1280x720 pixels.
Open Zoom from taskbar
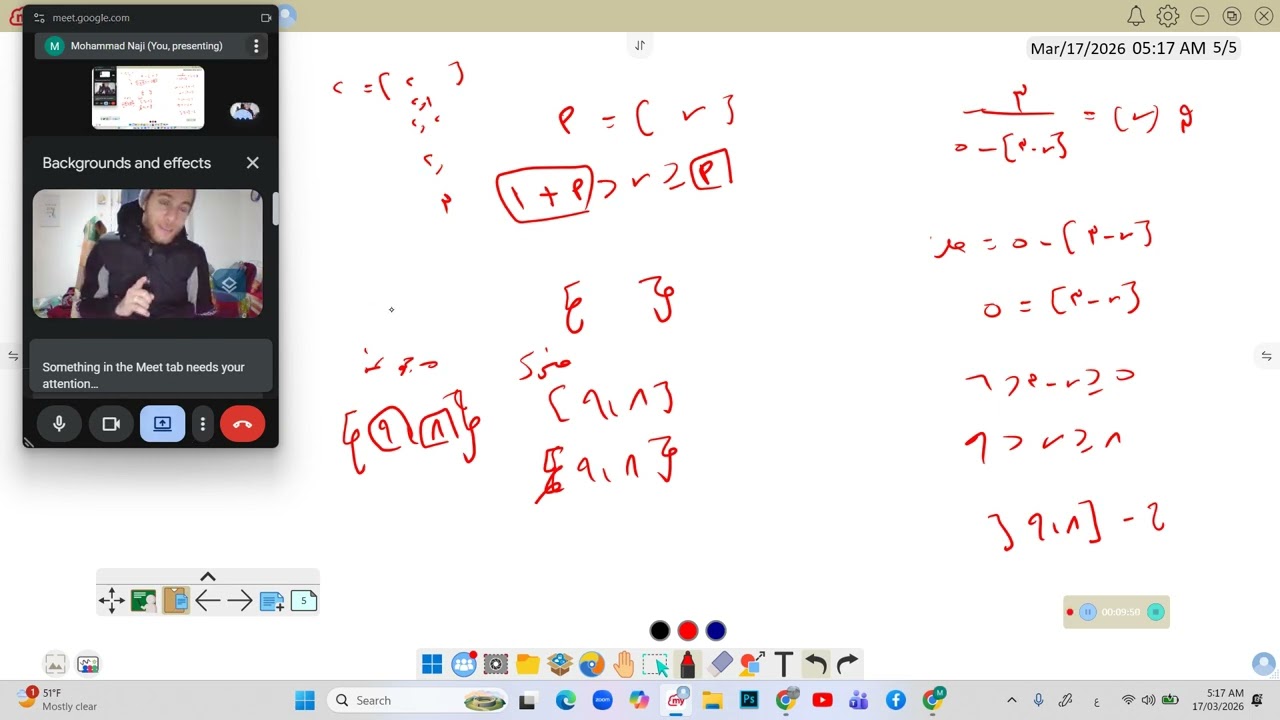click(602, 700)
